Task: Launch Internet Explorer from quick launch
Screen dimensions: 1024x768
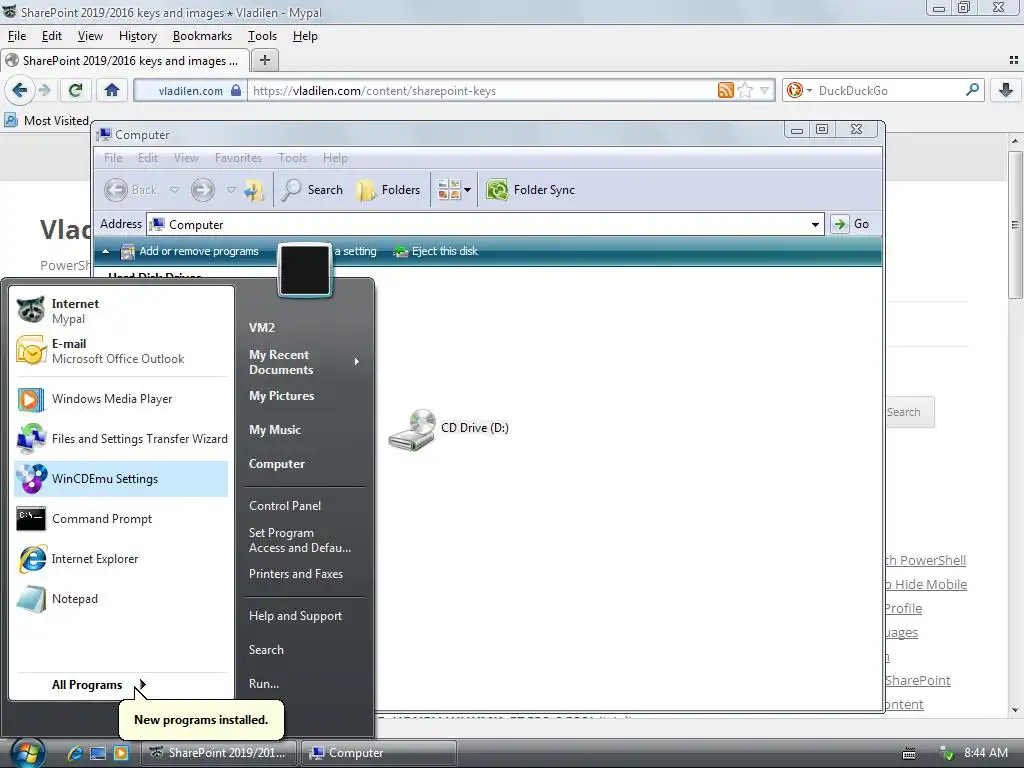Action: pos(75,753)
